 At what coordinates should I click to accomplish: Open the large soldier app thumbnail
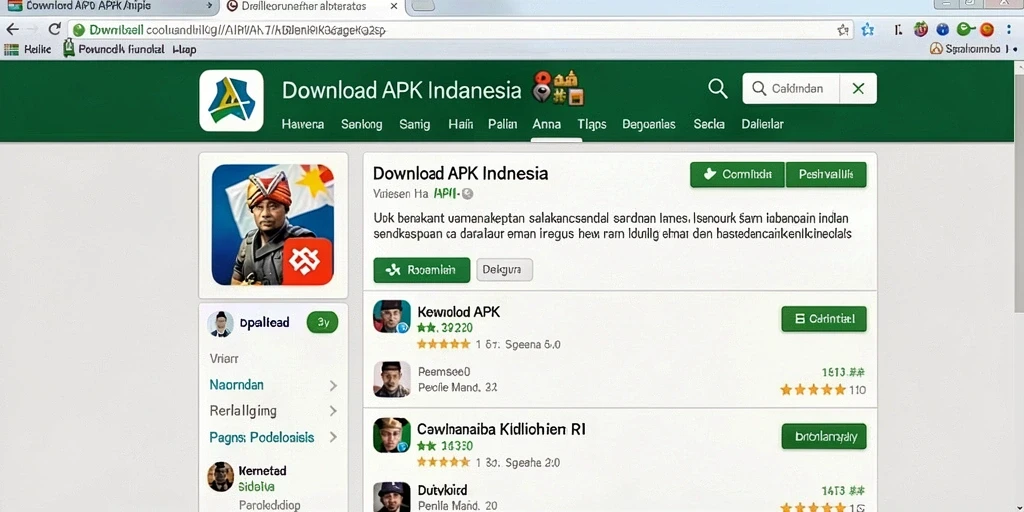[x=272, y=224]
